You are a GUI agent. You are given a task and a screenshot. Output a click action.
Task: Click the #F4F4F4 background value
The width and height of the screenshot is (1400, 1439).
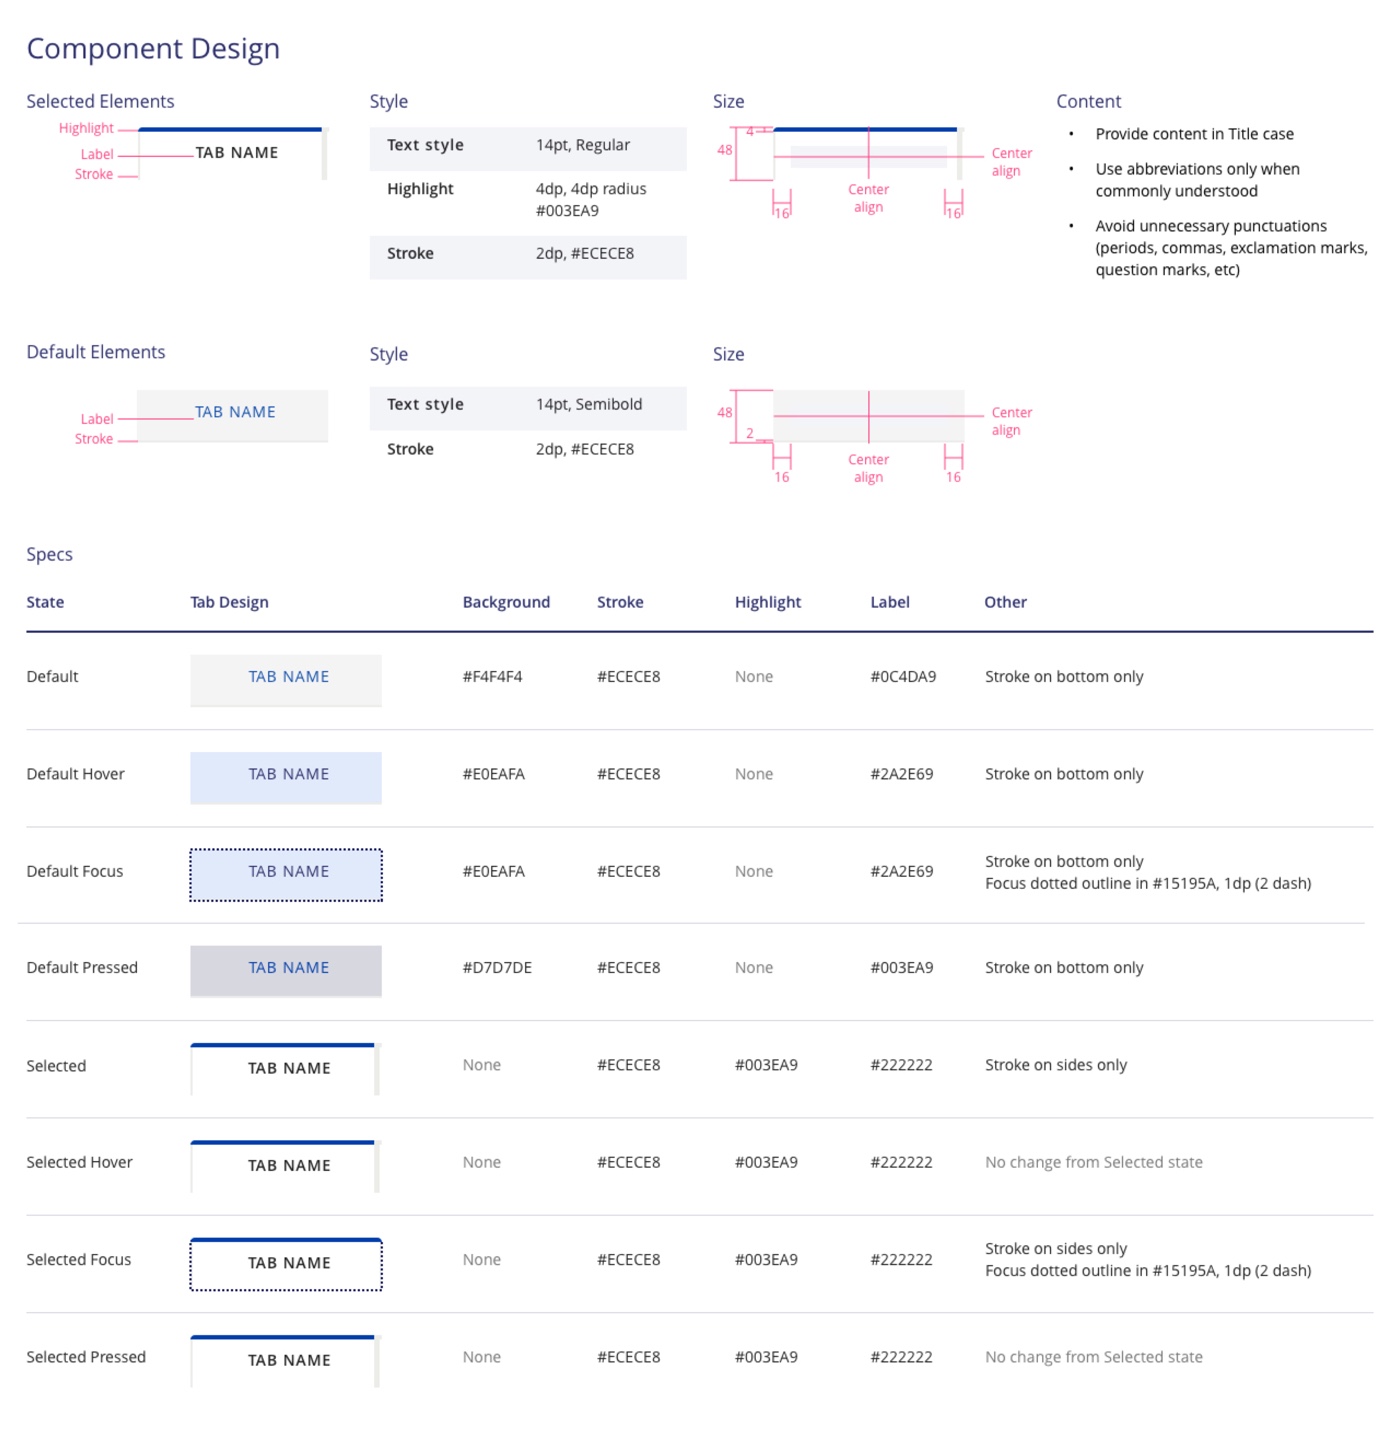[x=492, y=677]
